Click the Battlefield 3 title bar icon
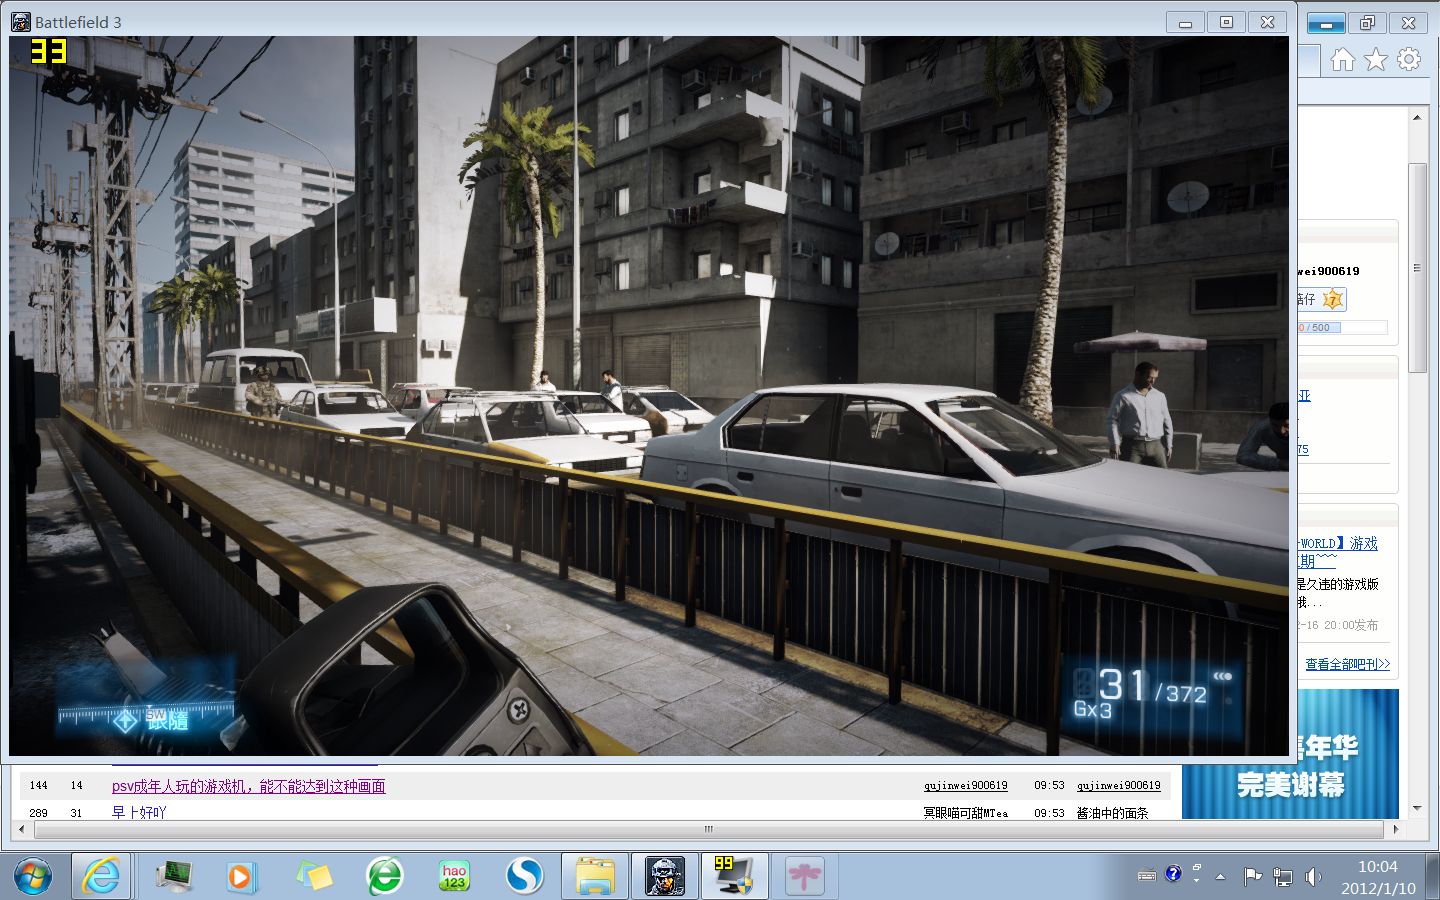This screenshot has height=900, width=1440. click(20, 21)
